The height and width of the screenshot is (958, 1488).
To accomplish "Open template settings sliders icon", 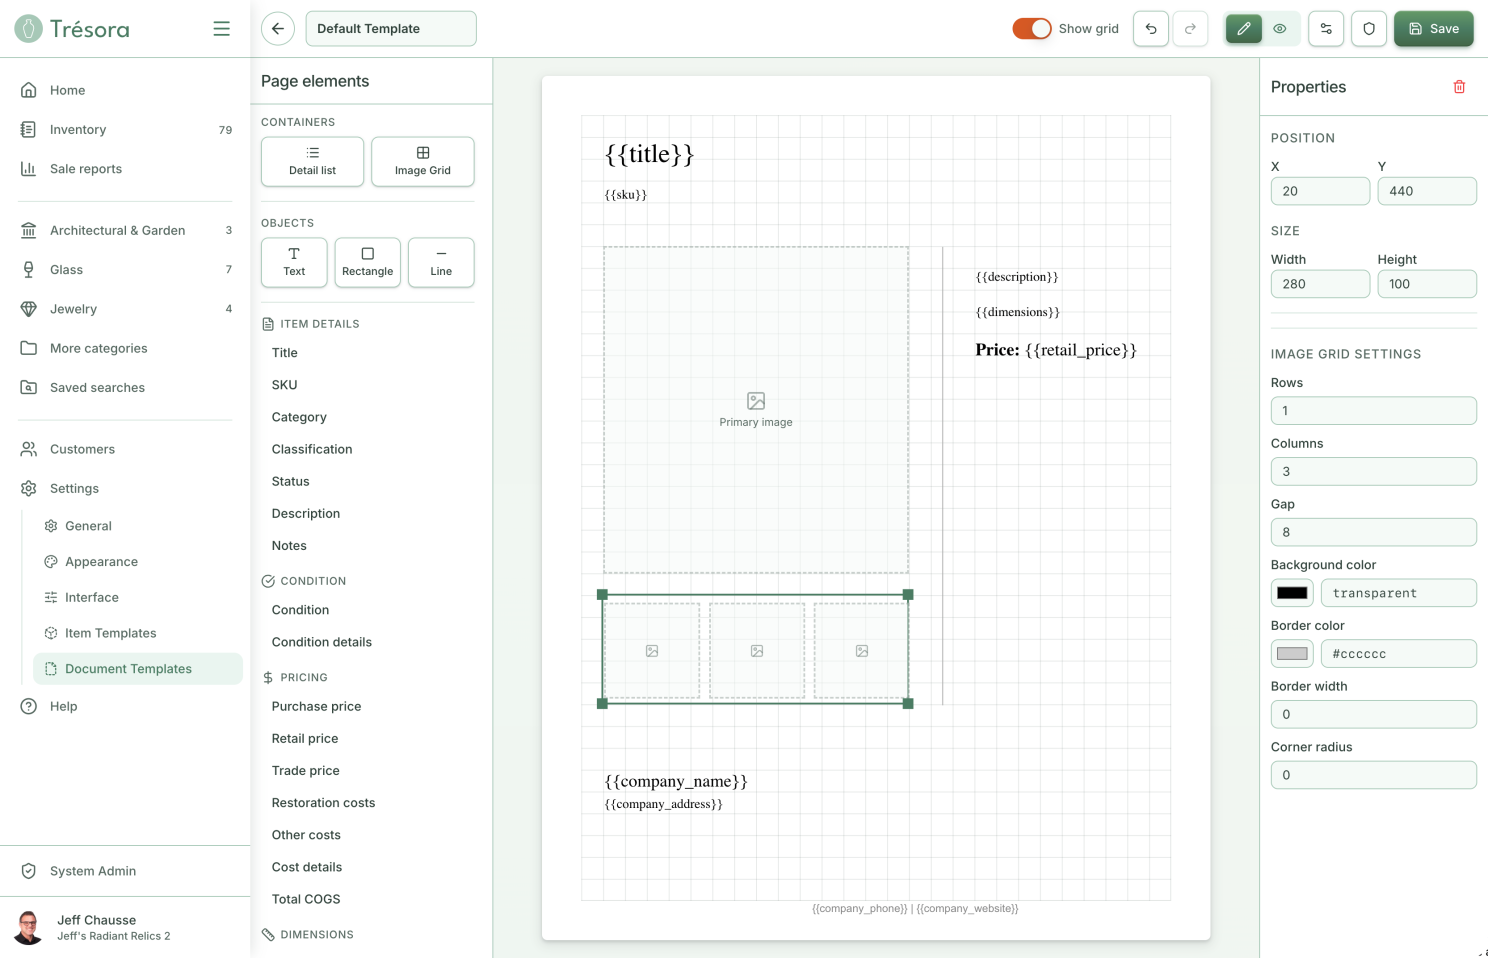I will tap(1326, 29).
